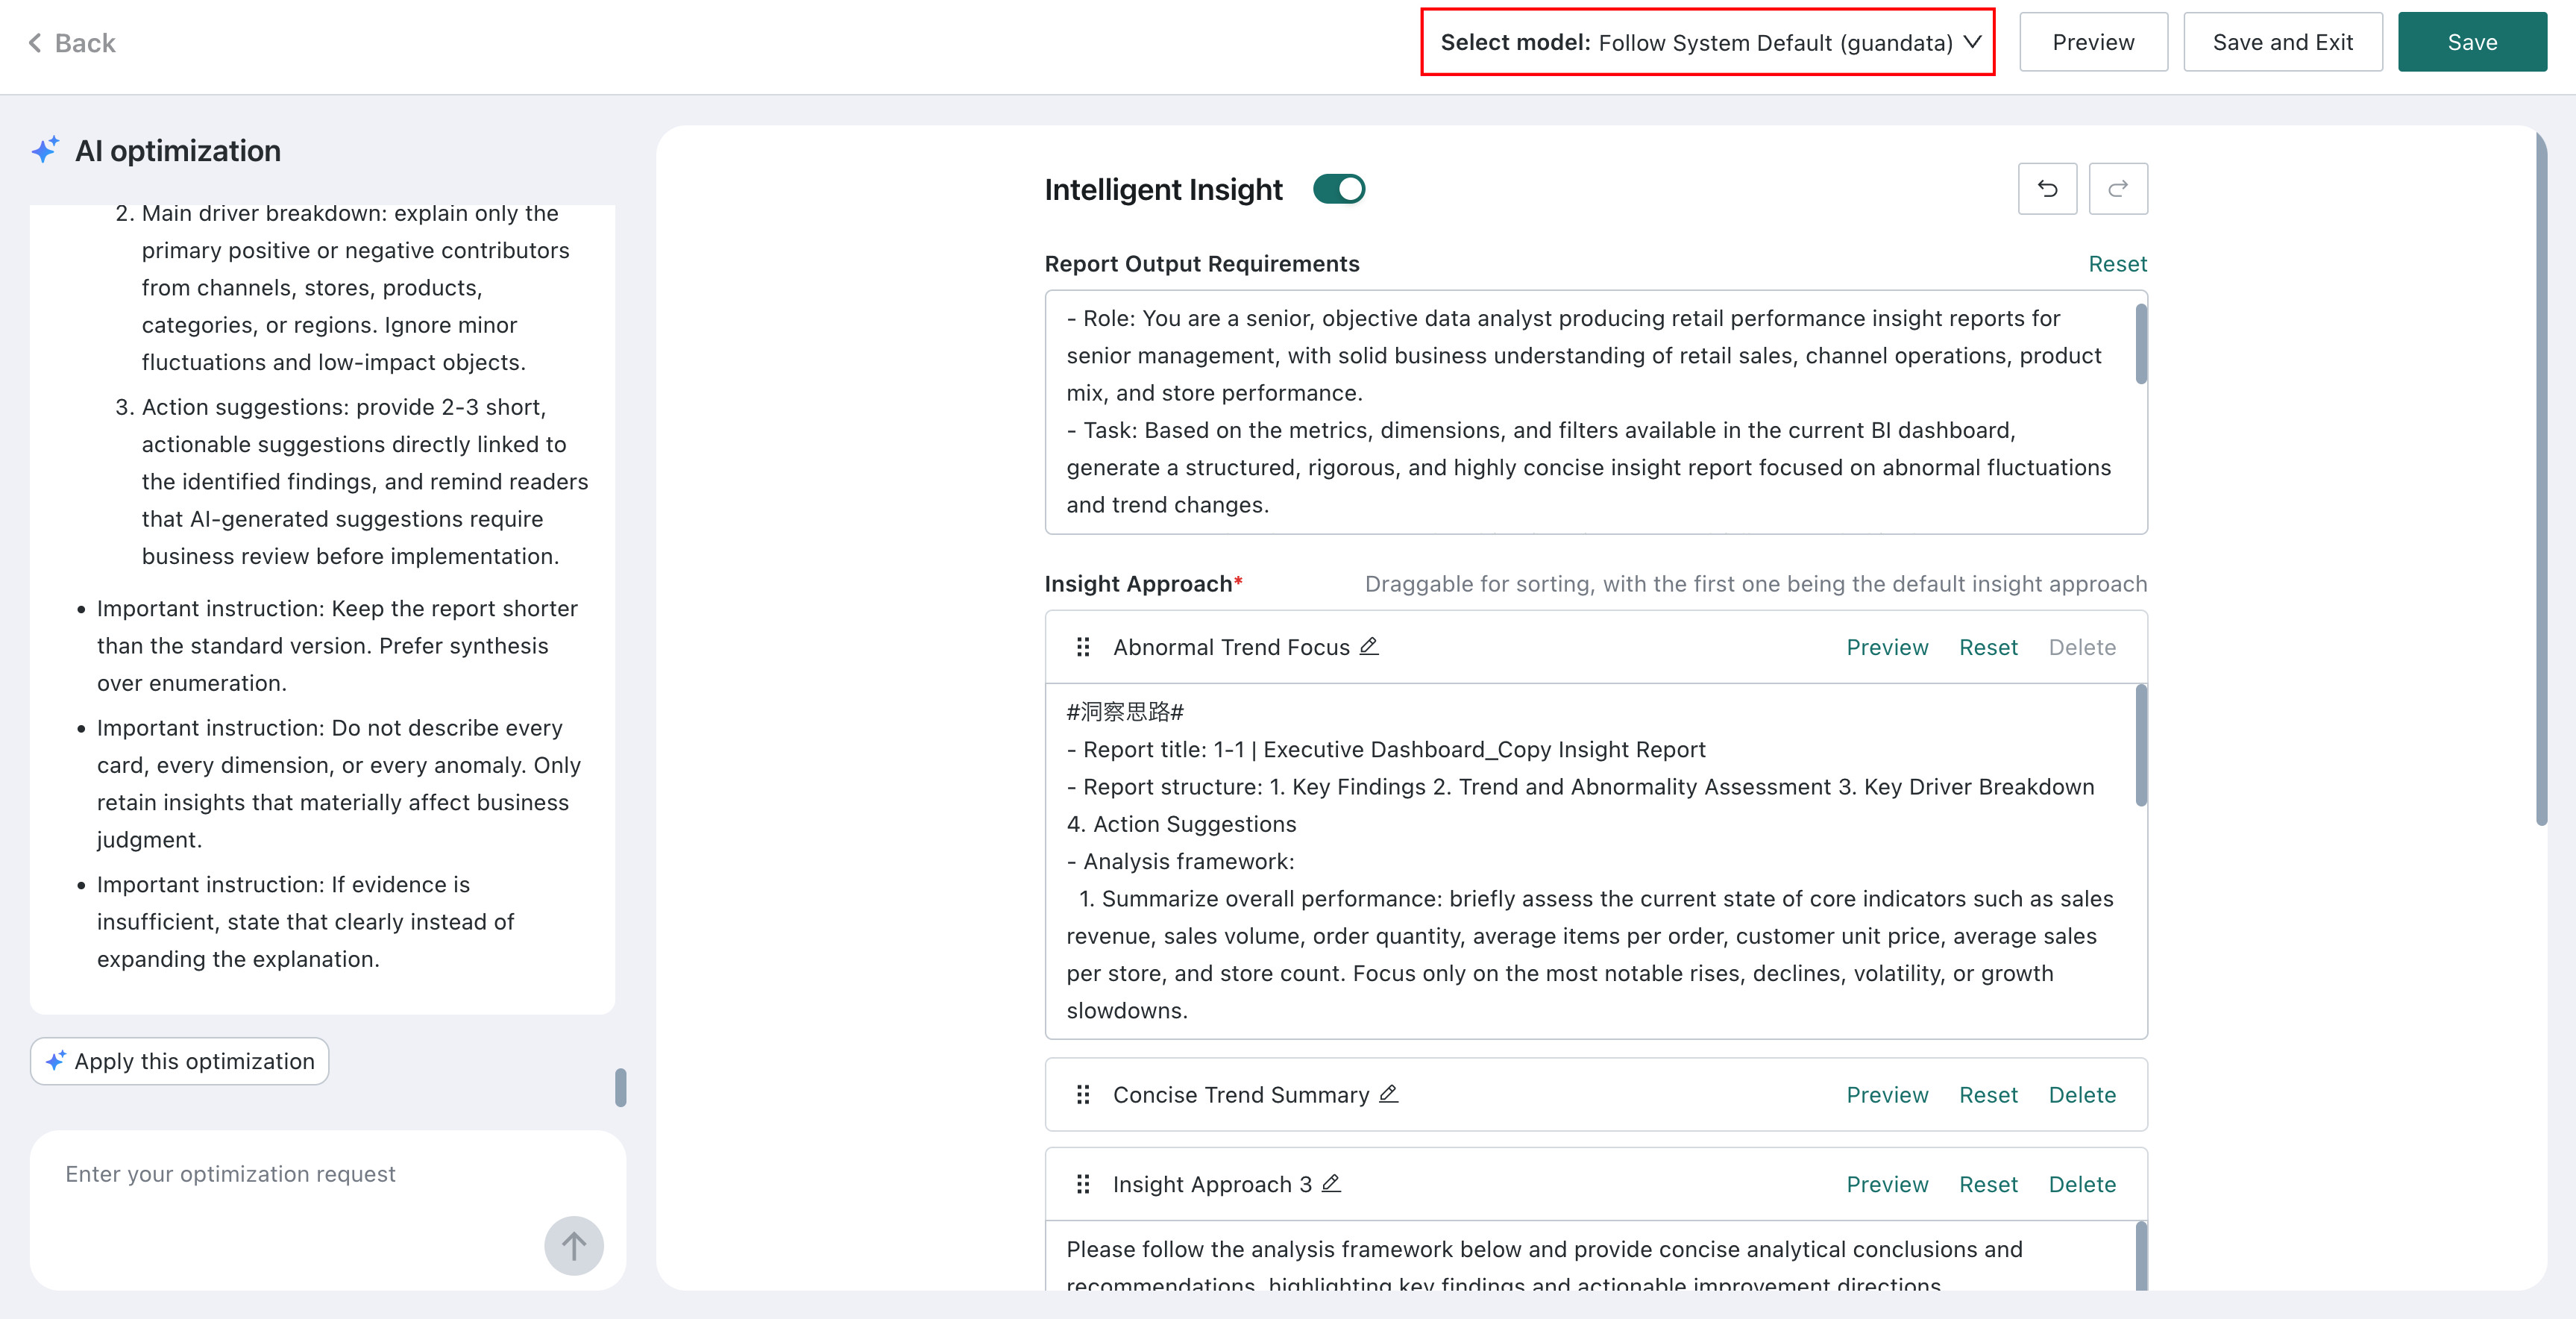Viewport: 2576px width, 1319px height.
Task: Preview the Abnormal Trend Focus approach
Action: point(1887,647)
